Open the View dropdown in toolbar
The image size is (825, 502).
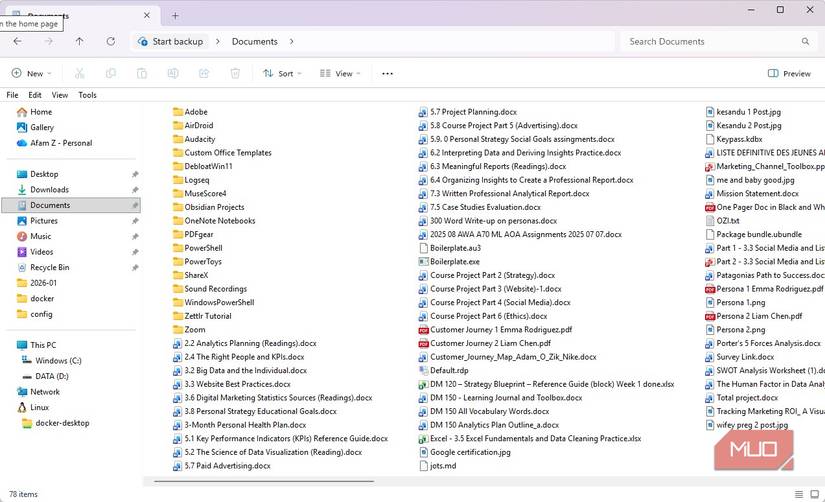[x=340, y=74]
